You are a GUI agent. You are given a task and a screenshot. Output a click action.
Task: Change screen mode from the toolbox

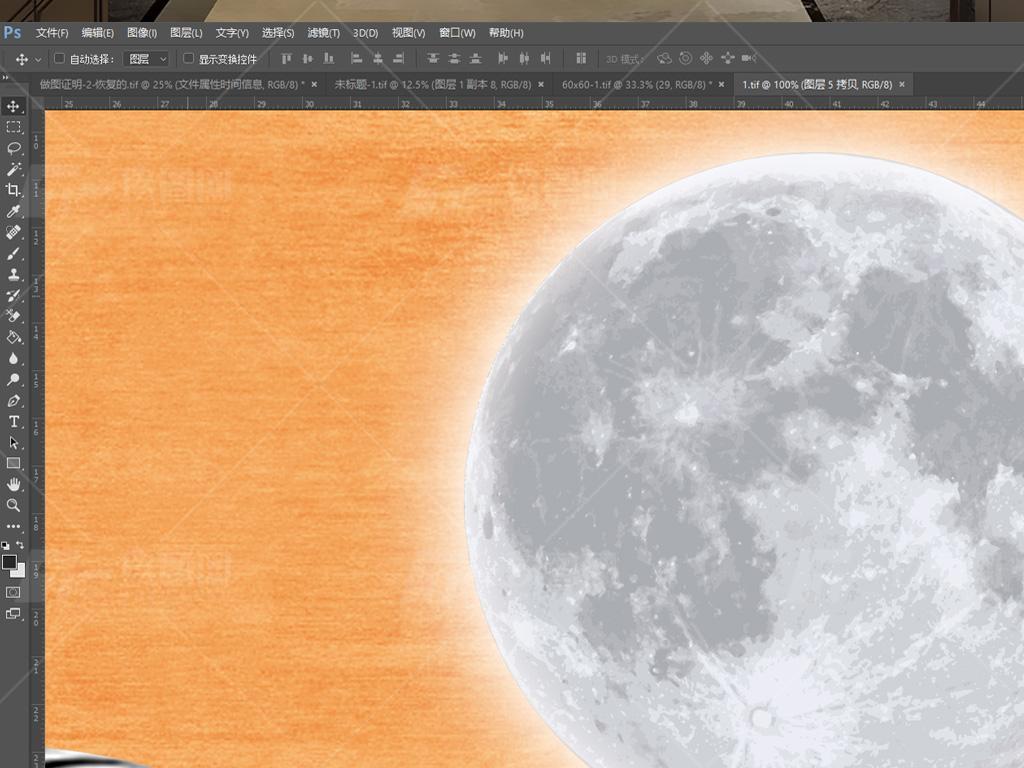[x=13, y=614]
